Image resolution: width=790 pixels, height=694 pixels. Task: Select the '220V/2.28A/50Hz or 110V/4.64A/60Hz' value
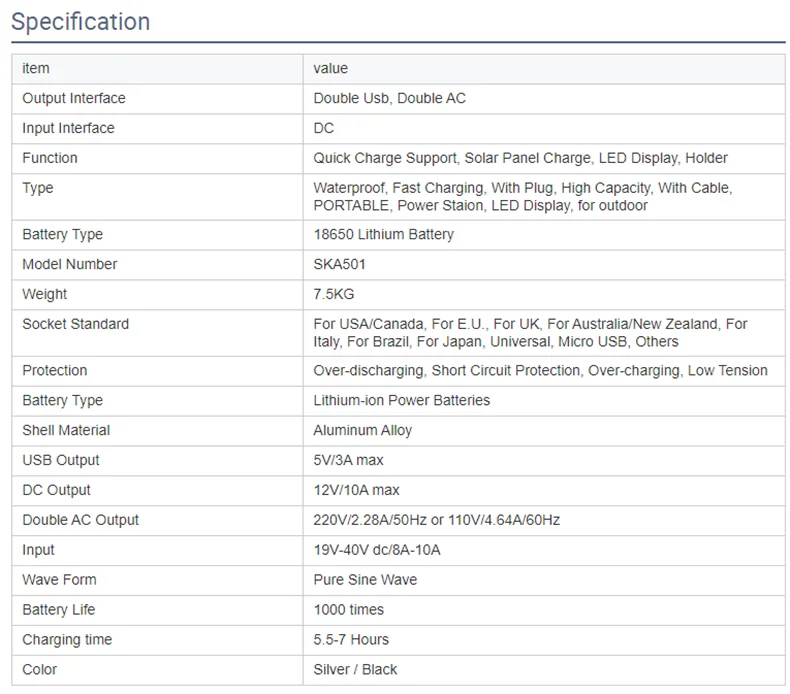(436, 520)
